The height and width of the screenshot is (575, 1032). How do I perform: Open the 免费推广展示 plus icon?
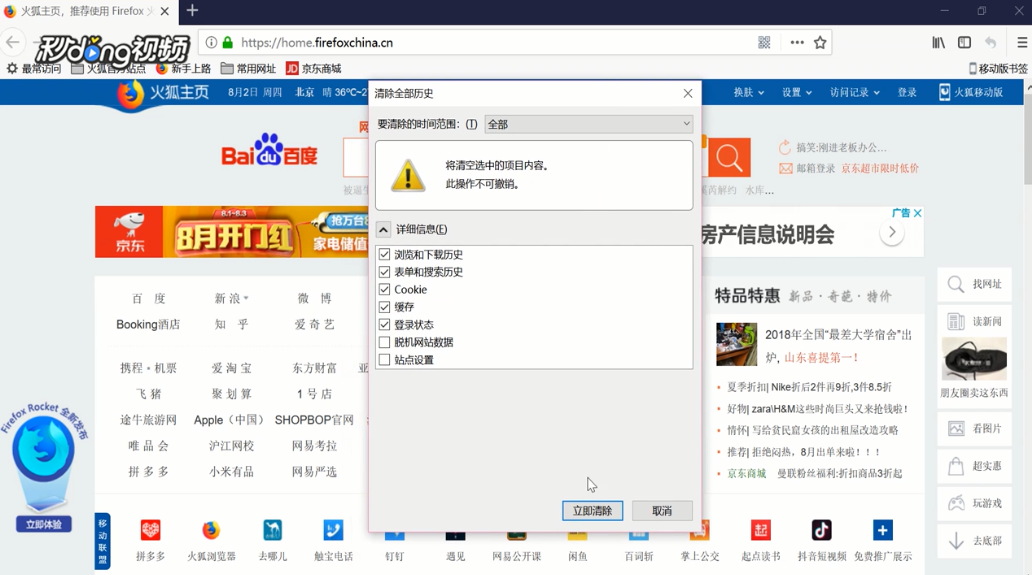click(x=883, y=530)
